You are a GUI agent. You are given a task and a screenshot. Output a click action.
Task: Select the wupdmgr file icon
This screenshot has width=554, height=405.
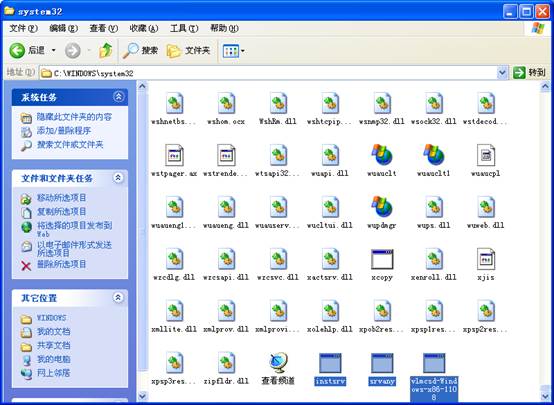(382, 207)
